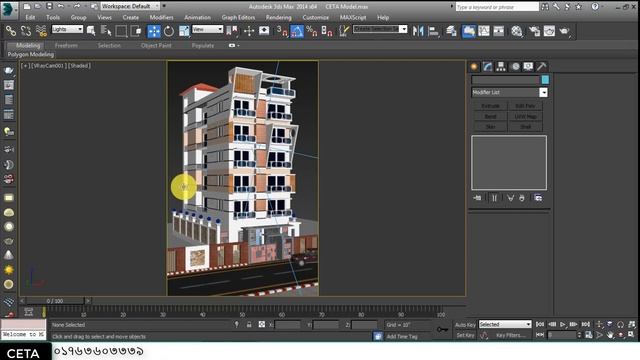This screenshot has height=360, width=640.
Task: Click the Select Object tool
Action: point(91,31)
